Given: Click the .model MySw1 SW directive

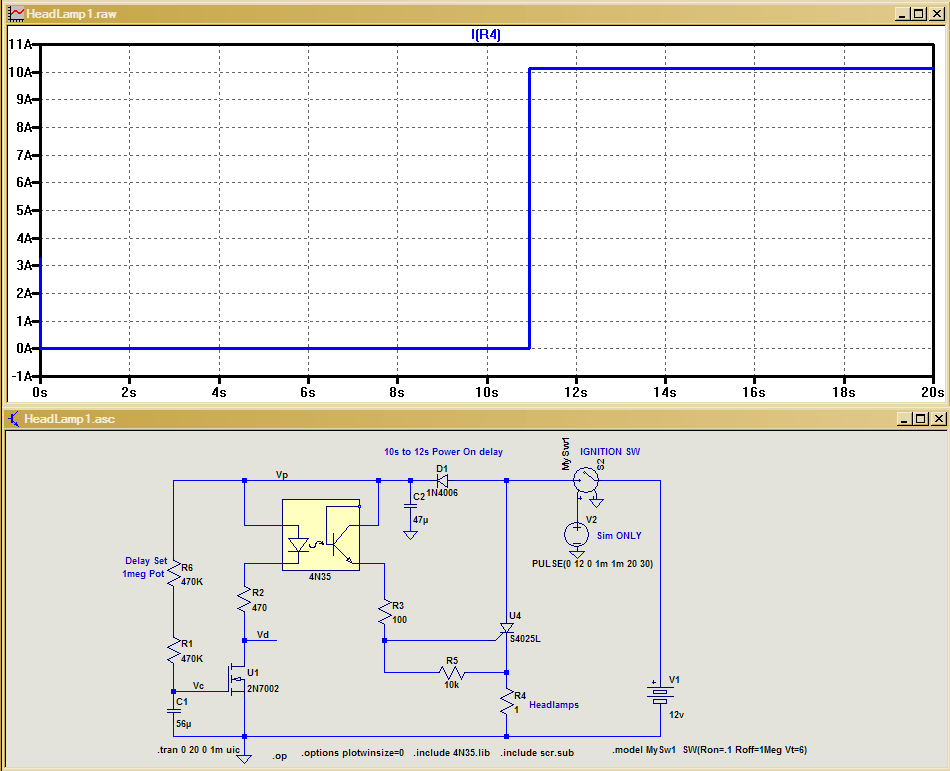Looking at the screenshot, I should pos(709,750).
